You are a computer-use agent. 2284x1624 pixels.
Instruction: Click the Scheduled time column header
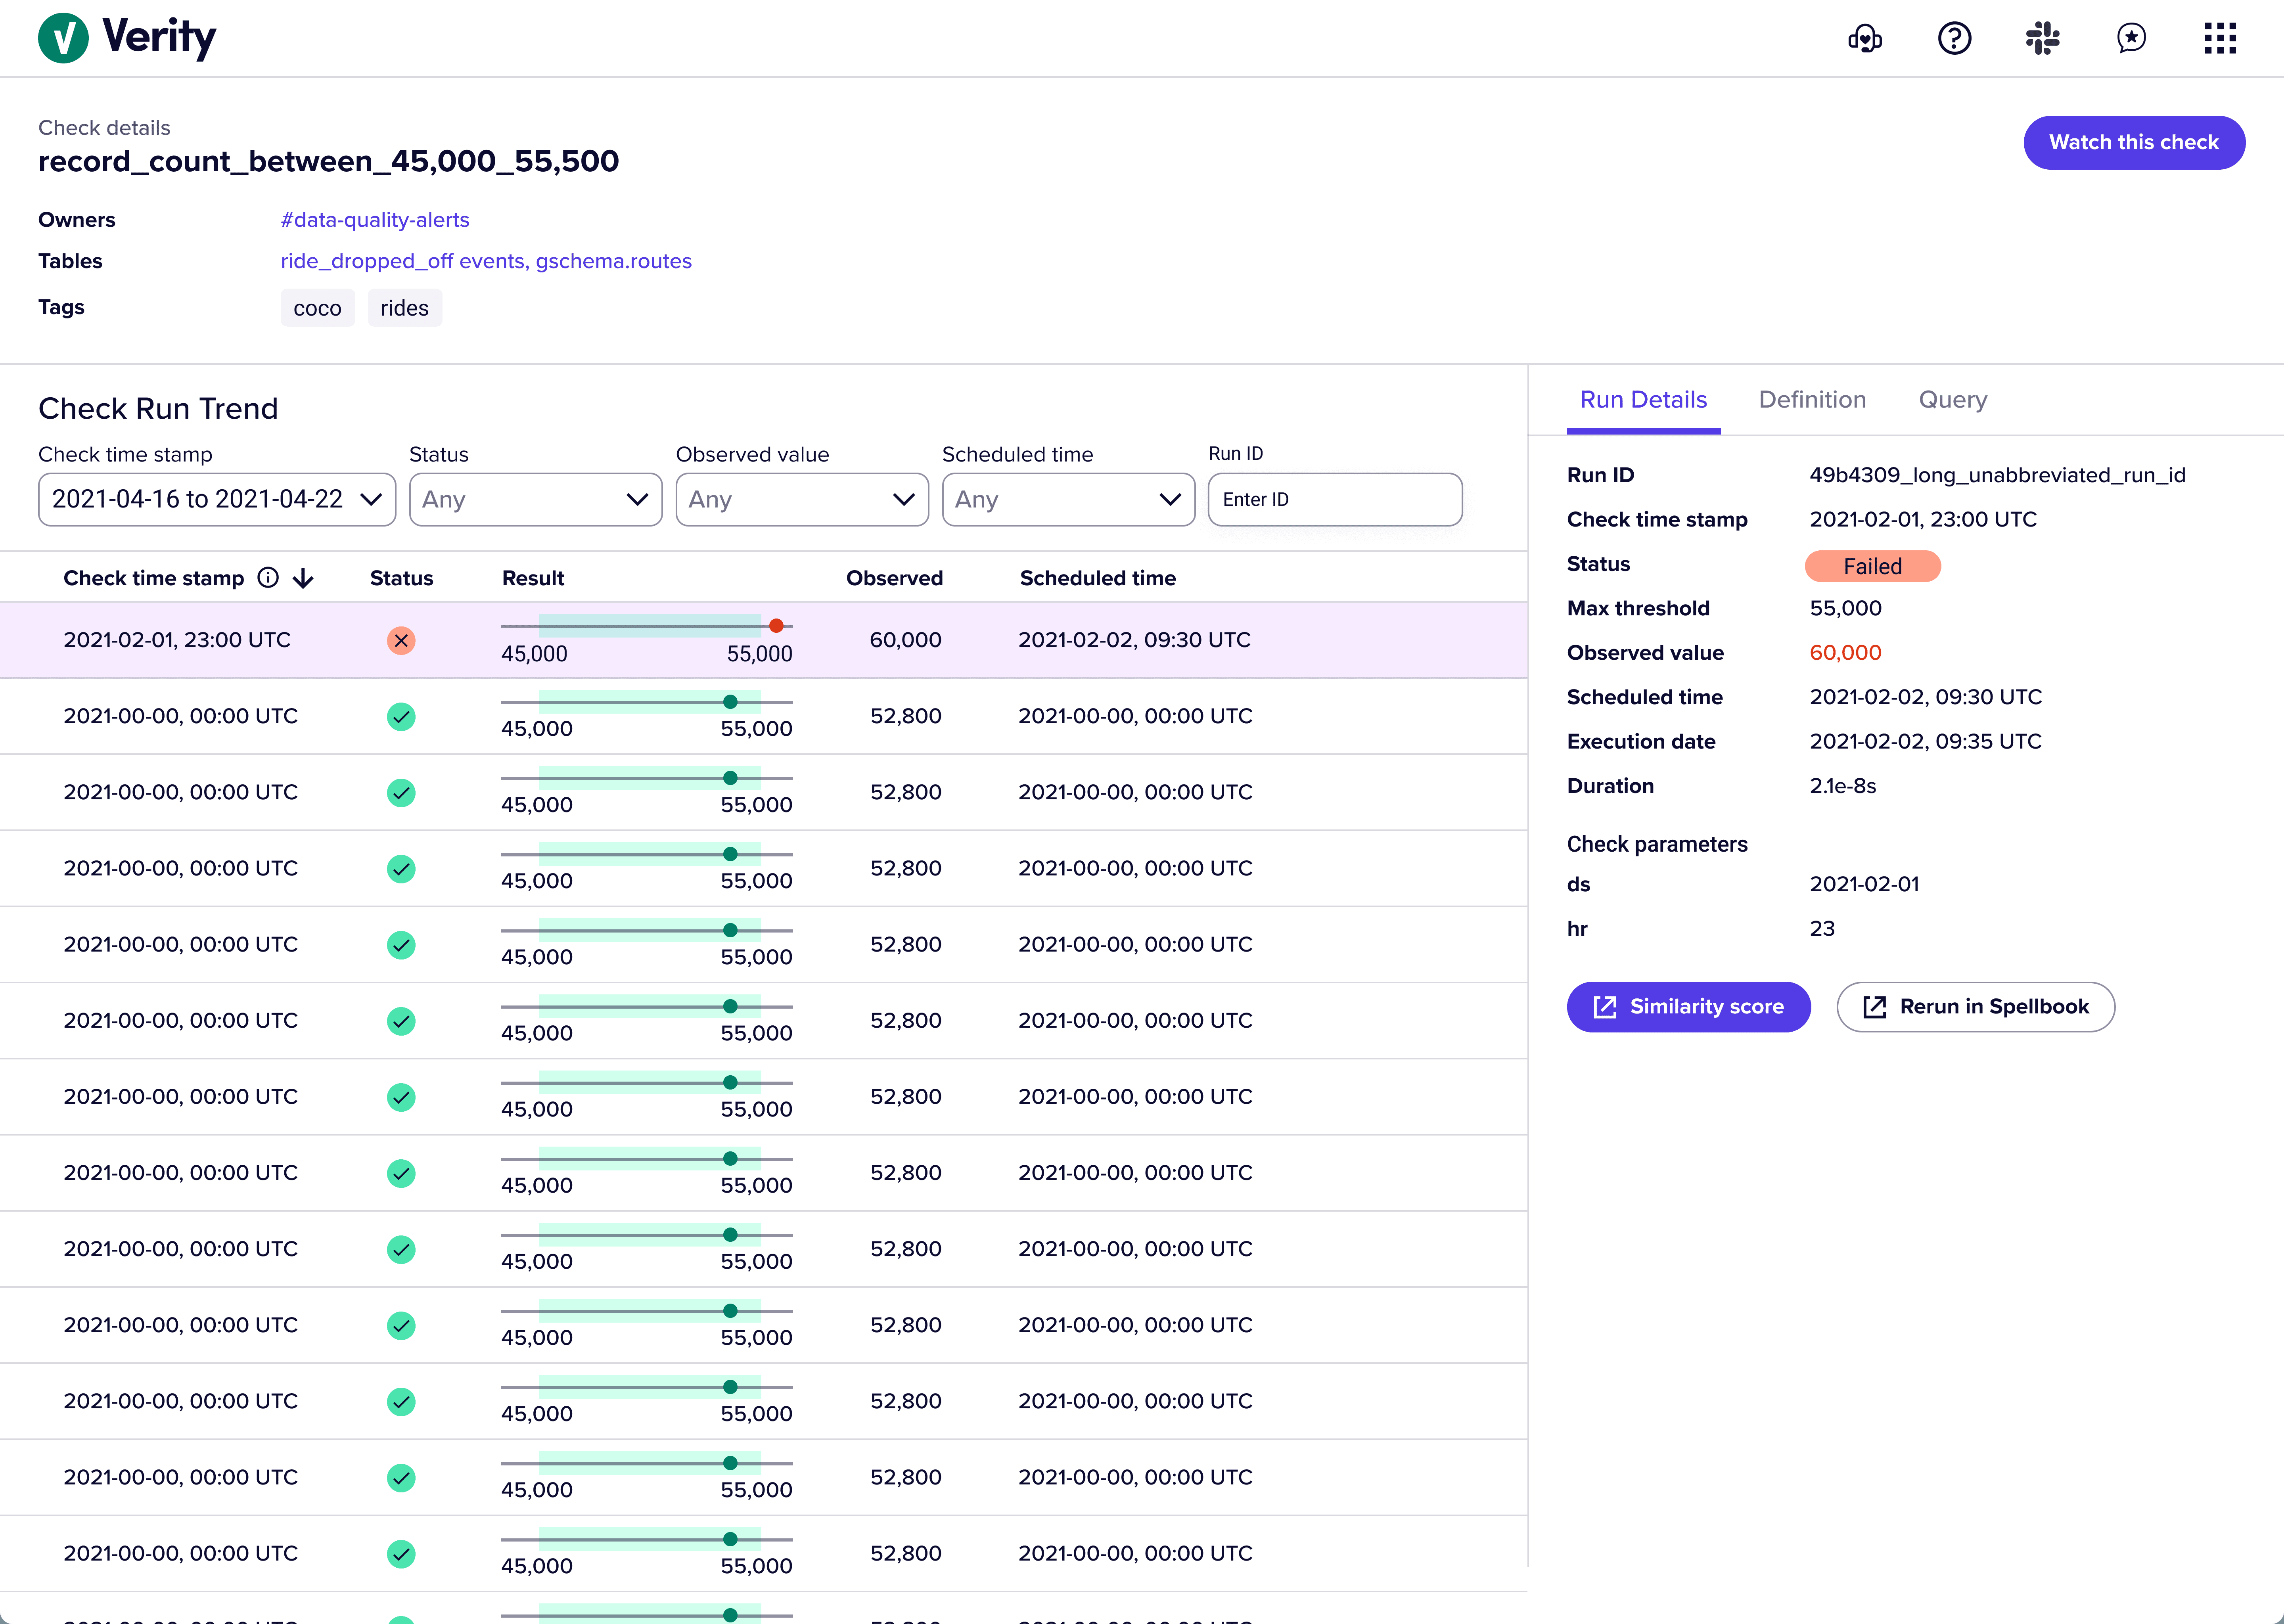(1097, 578)
